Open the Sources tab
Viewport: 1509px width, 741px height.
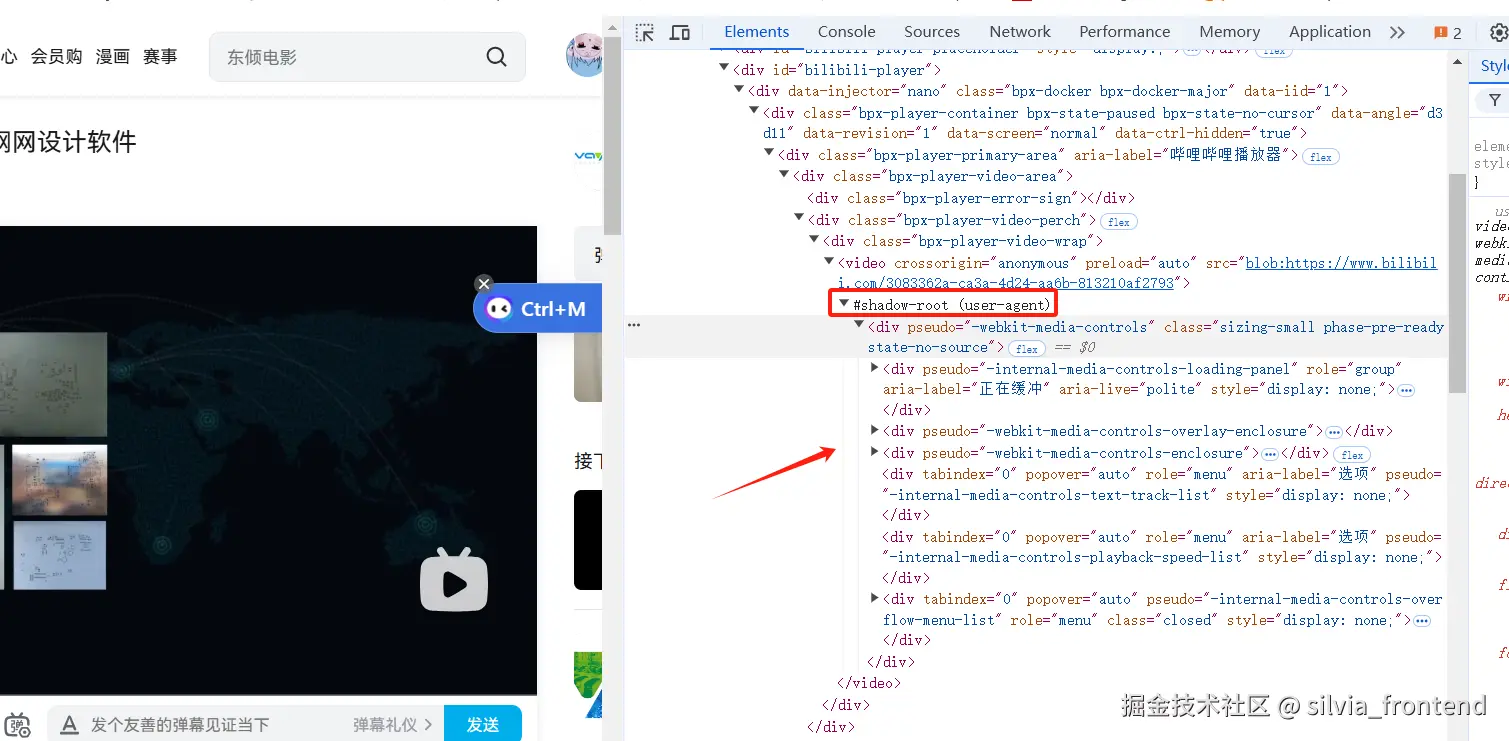[x=932, y=32]
